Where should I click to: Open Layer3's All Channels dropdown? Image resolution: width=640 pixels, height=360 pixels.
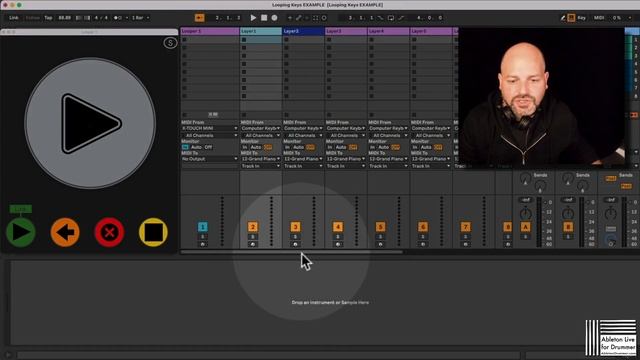[346, 135]
